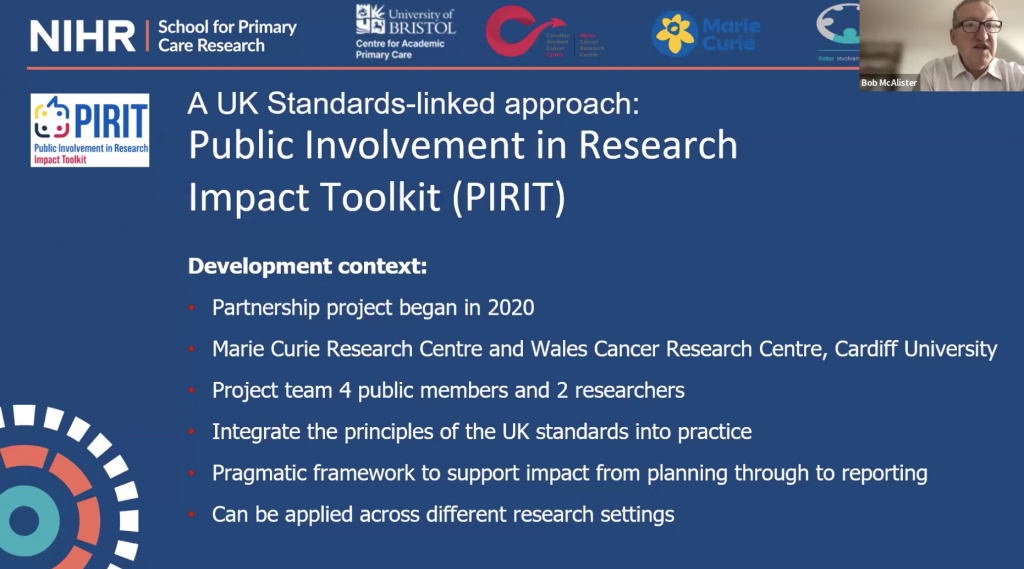
Task: Select the speaker video thumbnail
Action: (x=941, y=45)
